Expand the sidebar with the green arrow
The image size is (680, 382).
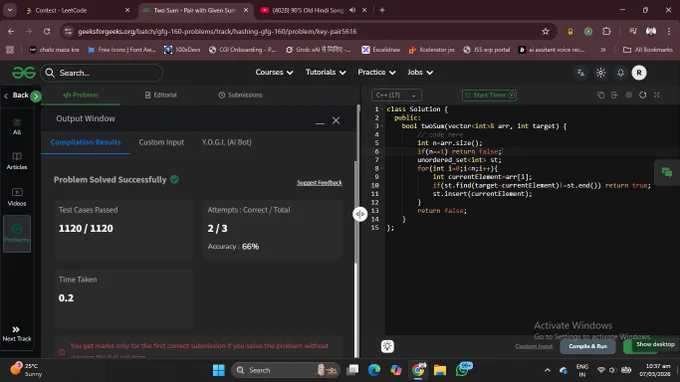pyautogui.click(x=36, y=96)
